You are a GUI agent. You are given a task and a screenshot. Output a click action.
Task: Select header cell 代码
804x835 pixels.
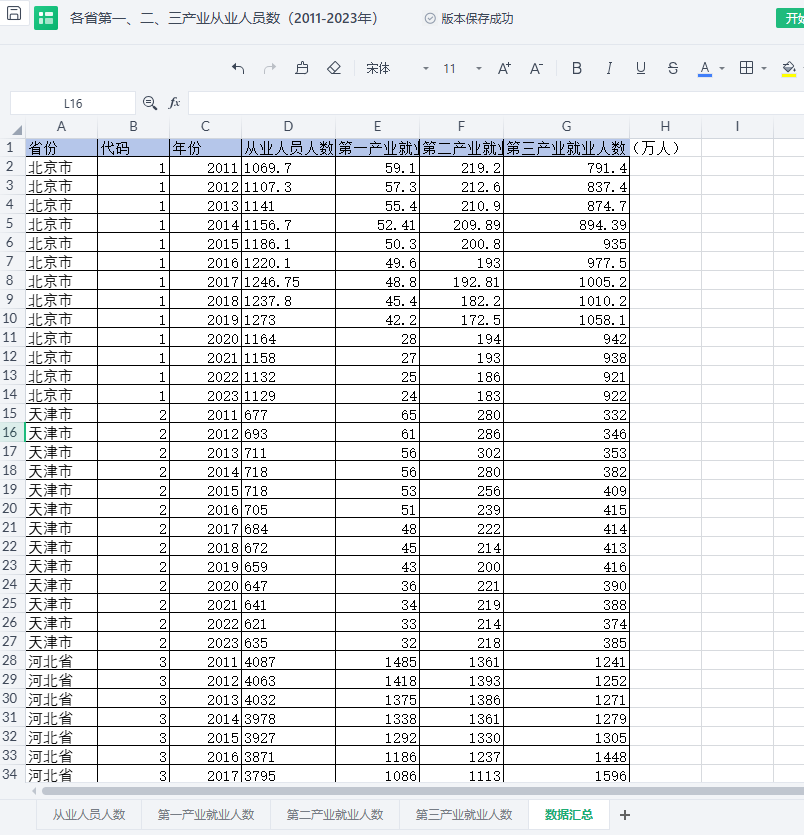pyautogui.click(x=133, y=148)
